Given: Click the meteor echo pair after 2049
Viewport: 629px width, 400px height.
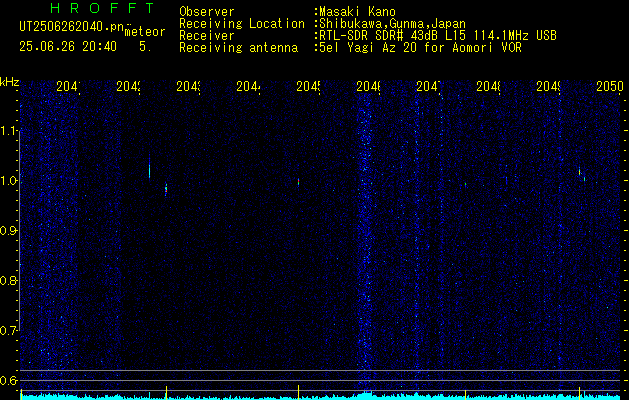Looking at the screenshot, I should tap(582, 174).
